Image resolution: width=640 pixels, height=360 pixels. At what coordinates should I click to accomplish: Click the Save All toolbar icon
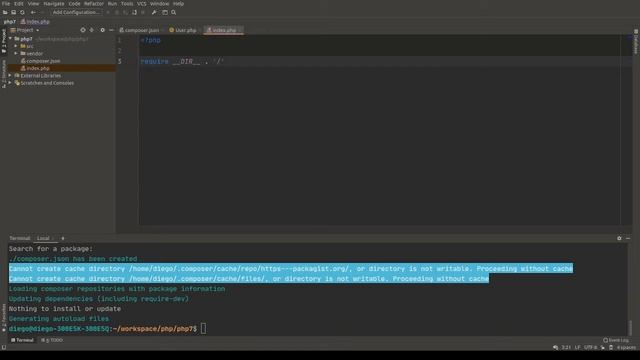[13, 13]
